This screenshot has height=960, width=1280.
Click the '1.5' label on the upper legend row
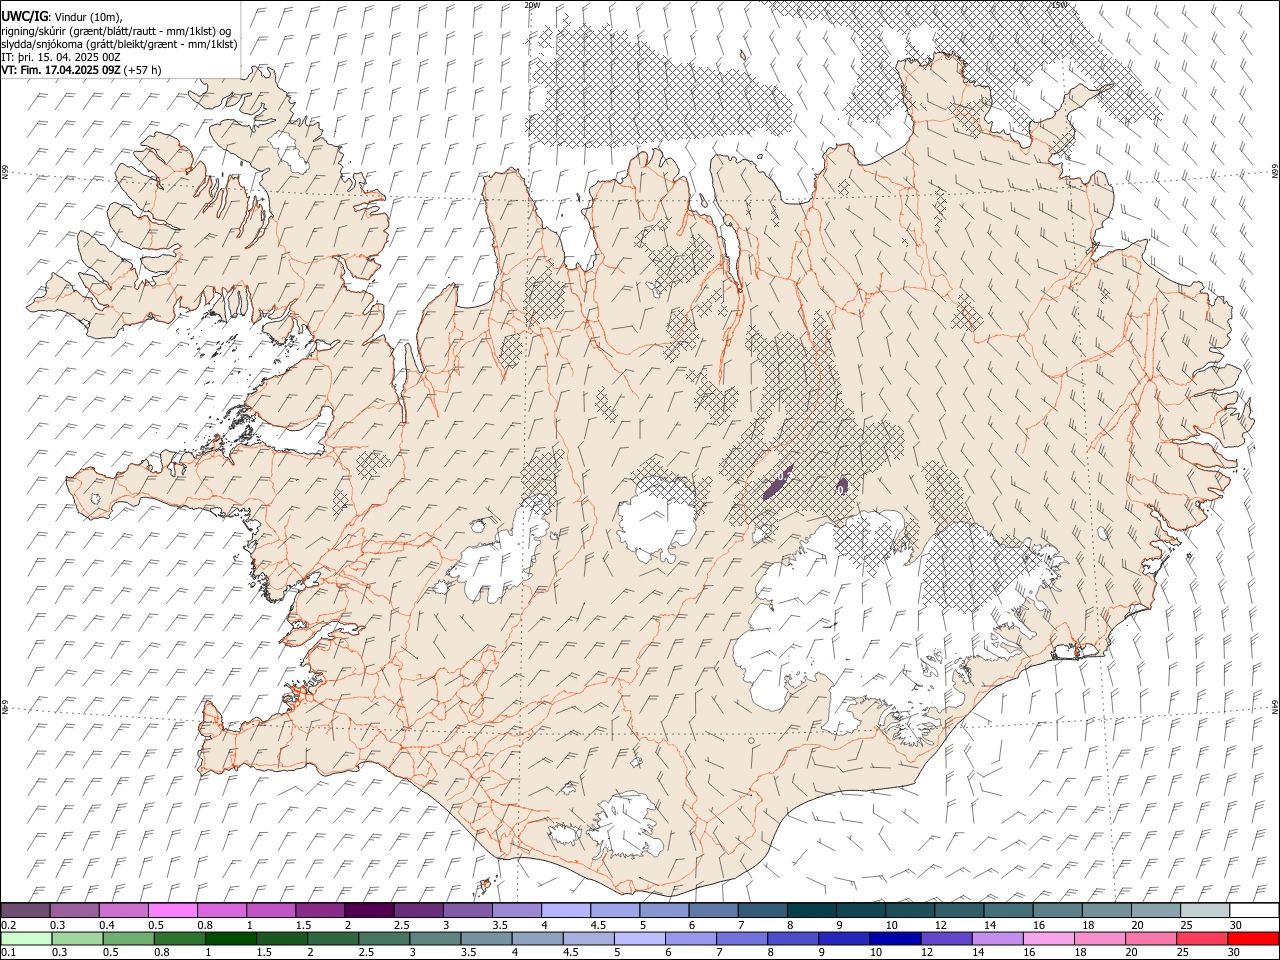[302, 925]
